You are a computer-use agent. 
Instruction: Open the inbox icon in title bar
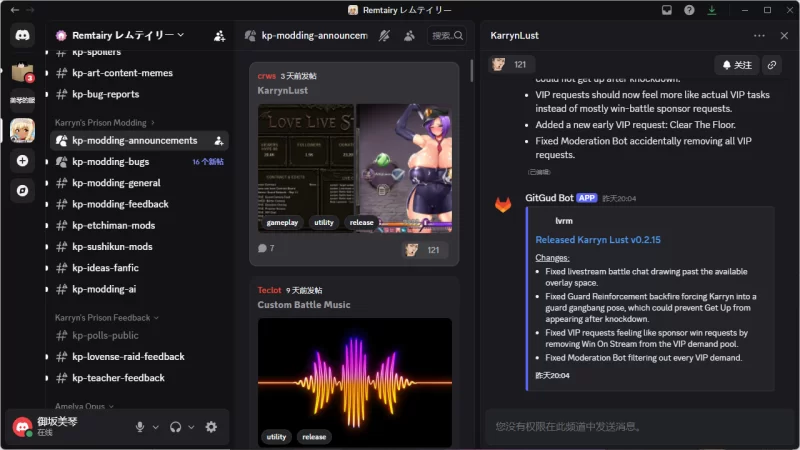click(x=666, y=10)
